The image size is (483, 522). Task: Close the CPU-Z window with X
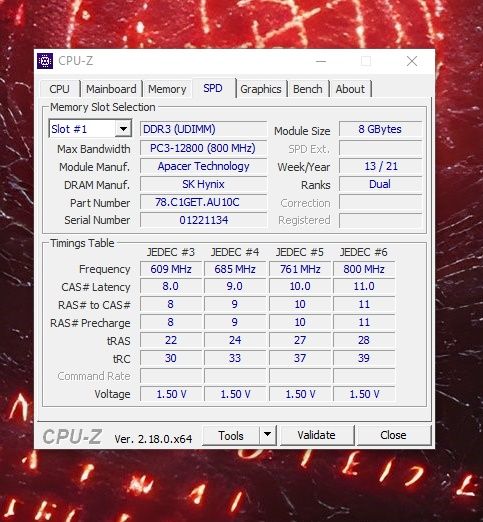(412, 61)
